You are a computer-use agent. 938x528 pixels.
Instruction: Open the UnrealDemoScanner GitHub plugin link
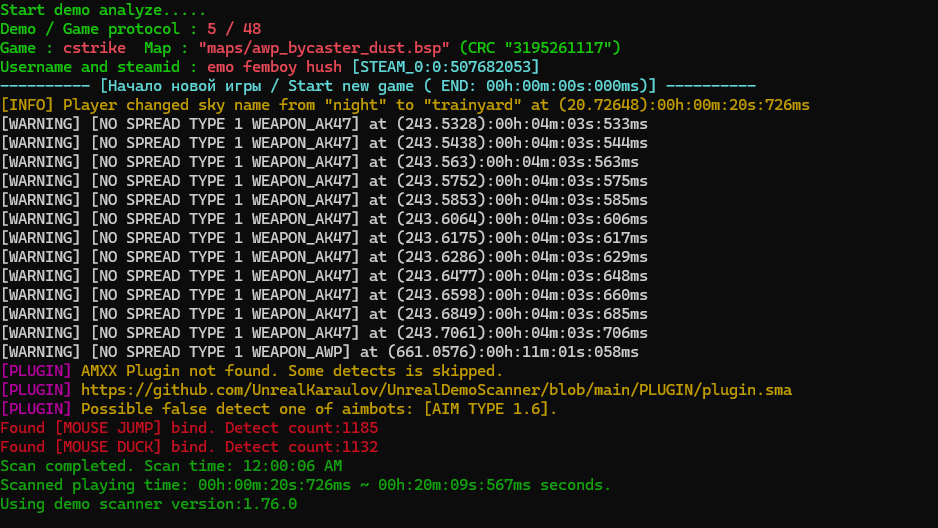coord(436,390)
